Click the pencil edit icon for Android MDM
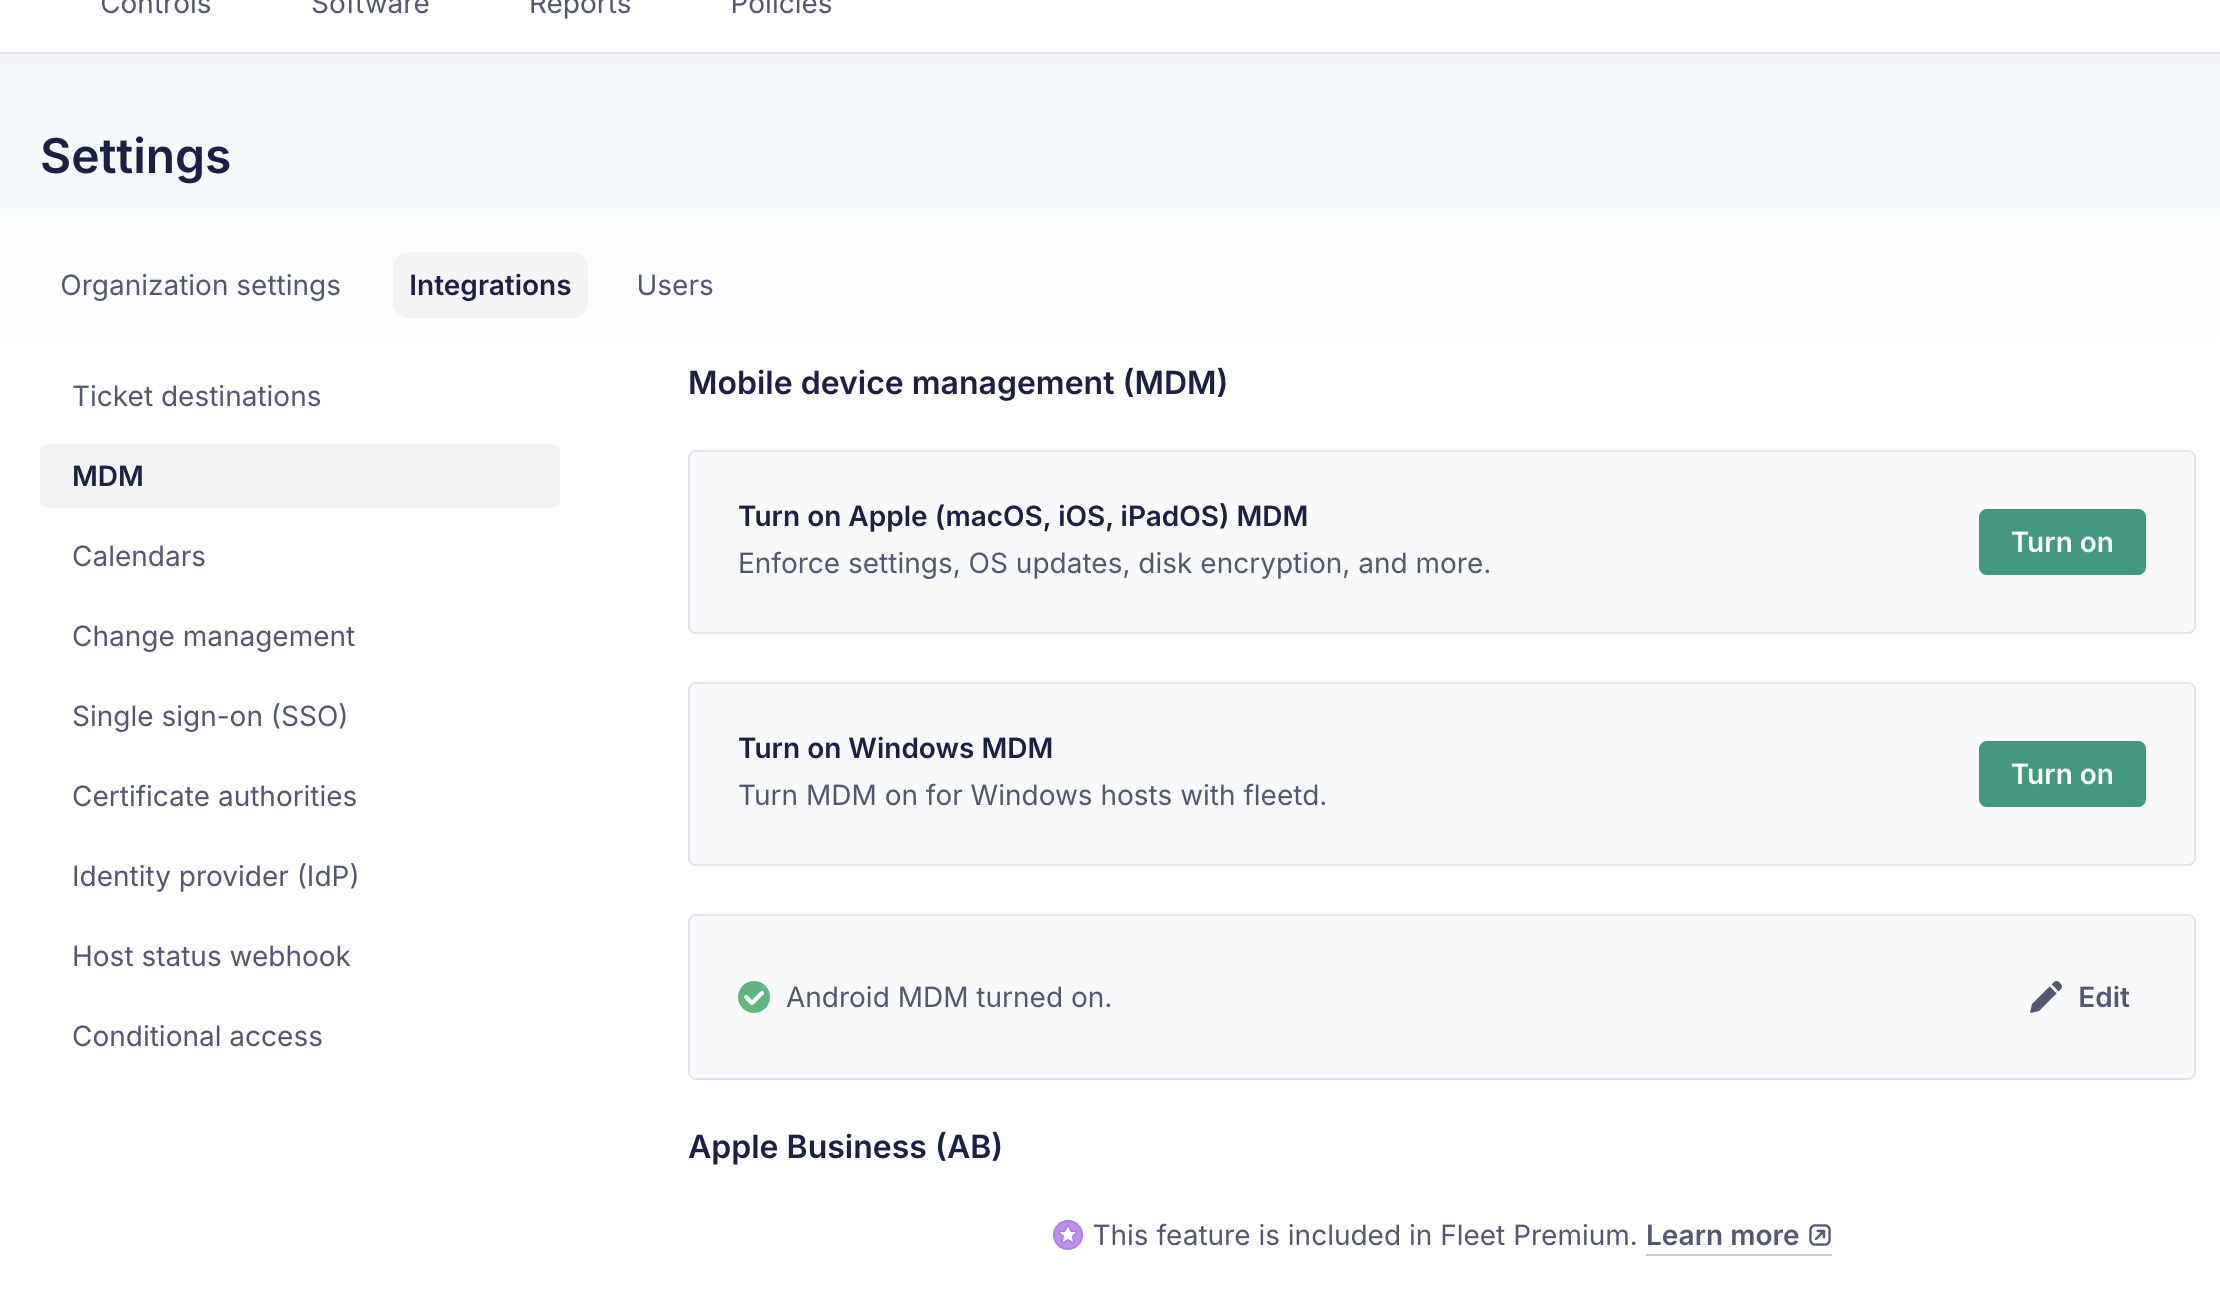Image resolution: width=2220 pixels, height=1300 pixels. point(2046,997)
